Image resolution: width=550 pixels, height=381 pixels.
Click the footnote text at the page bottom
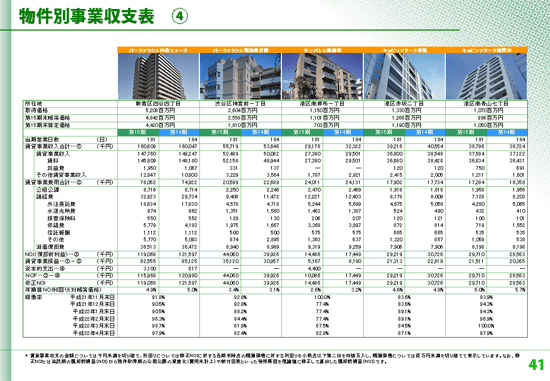point(272,359)
